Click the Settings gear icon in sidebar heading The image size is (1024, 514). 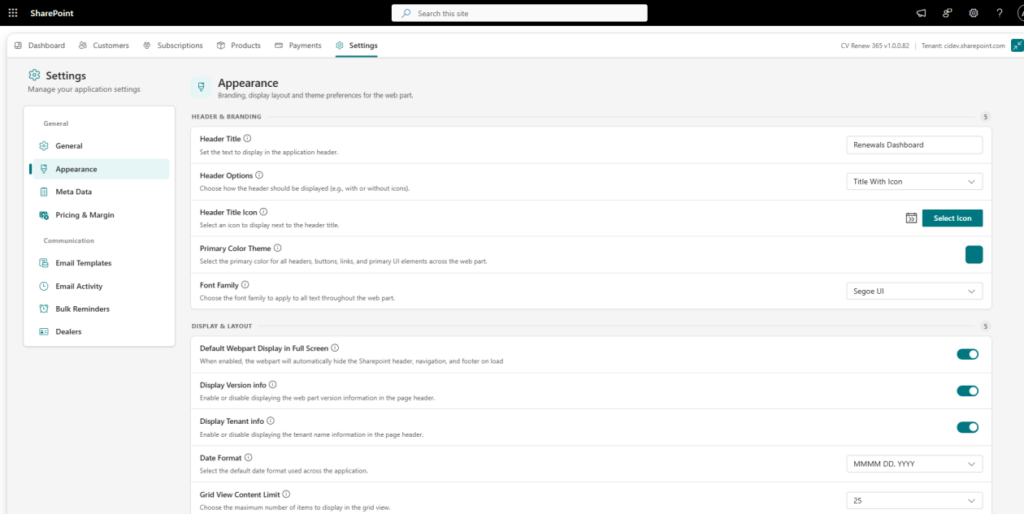pos(35,76)
